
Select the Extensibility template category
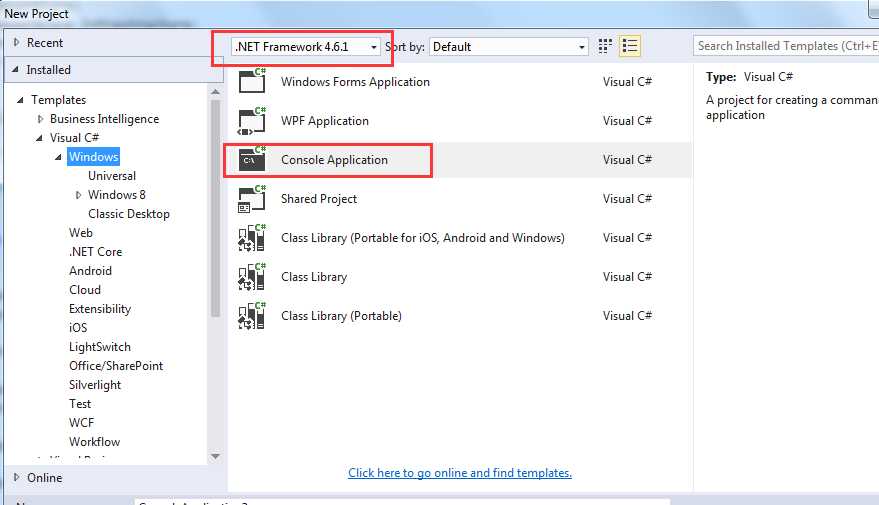pos(100,309)
